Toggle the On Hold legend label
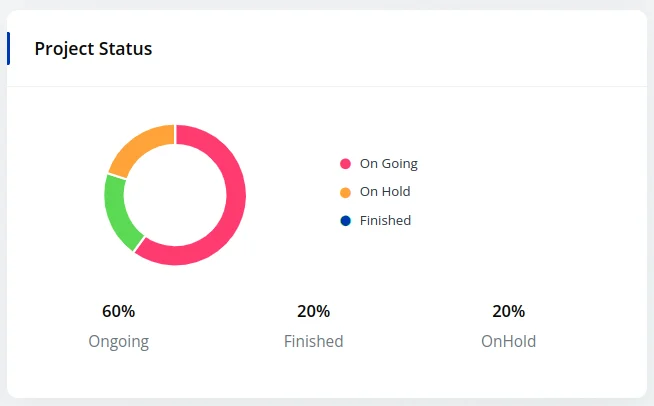 point(385,192)
